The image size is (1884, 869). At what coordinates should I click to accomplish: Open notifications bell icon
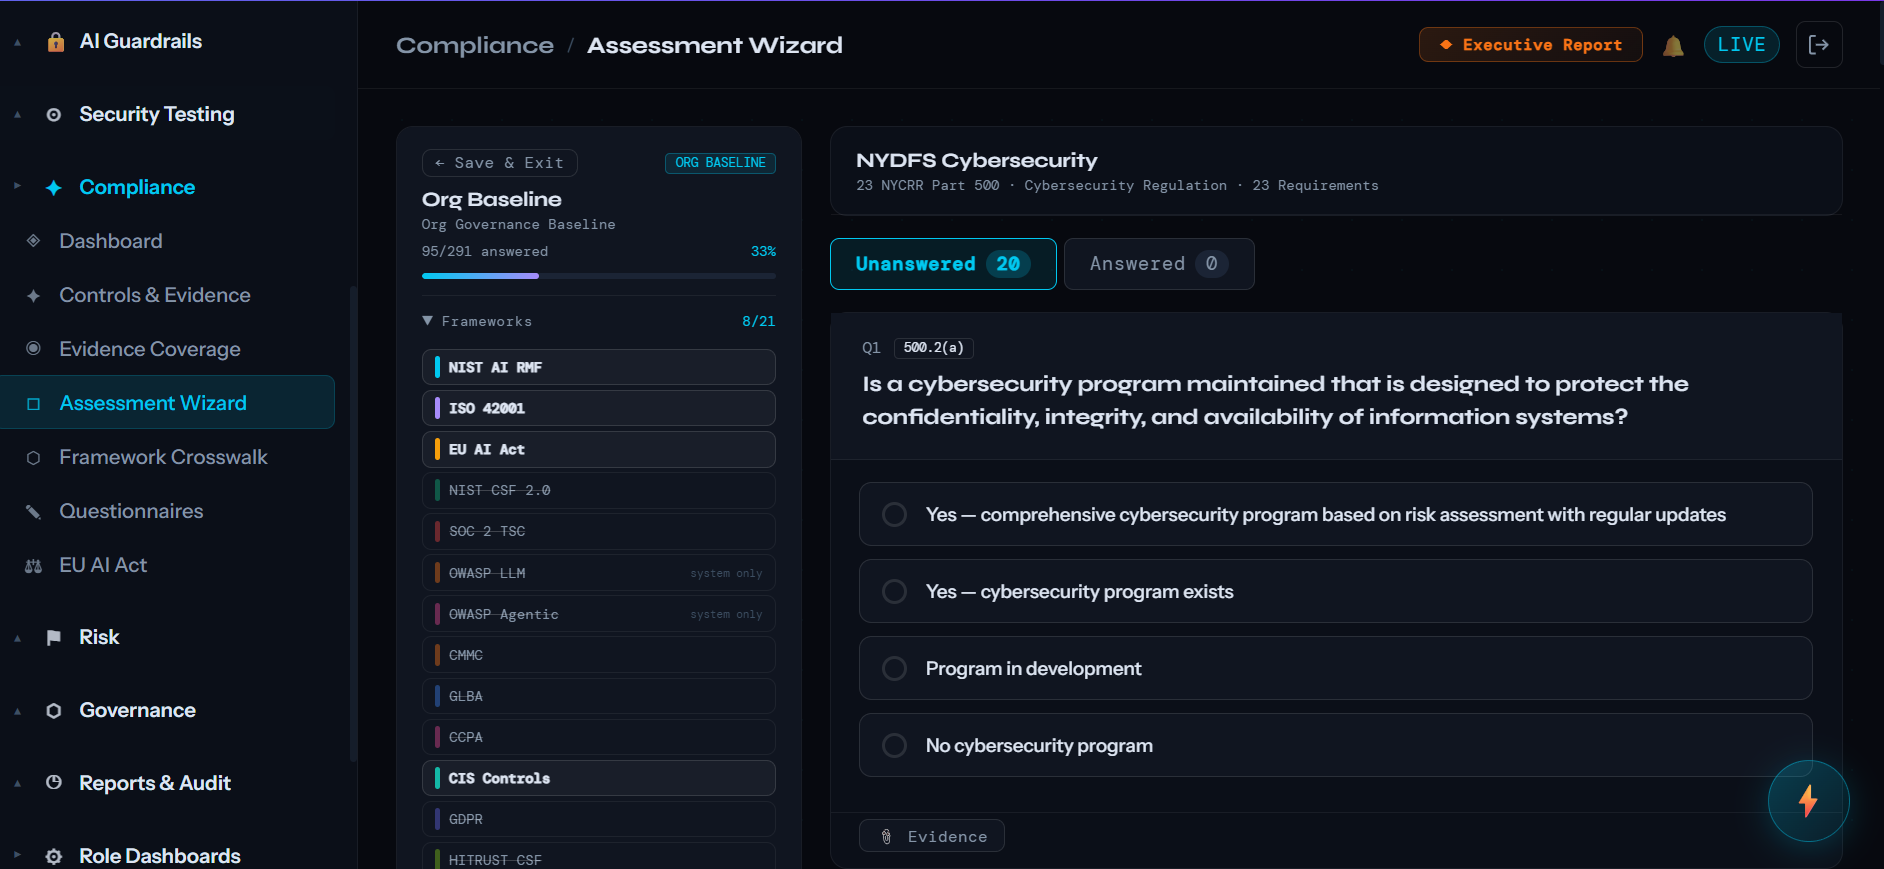(x=1673, y=46)
